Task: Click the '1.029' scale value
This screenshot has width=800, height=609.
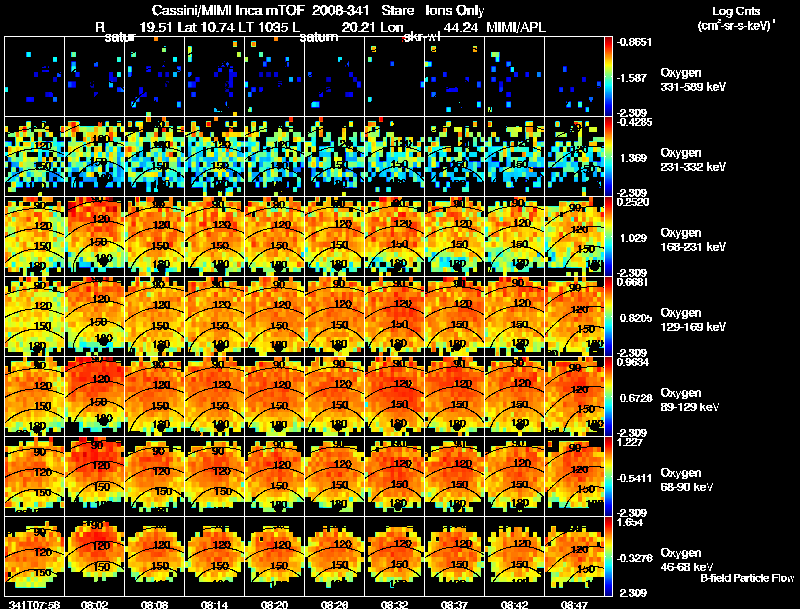Action: (633, 238)
